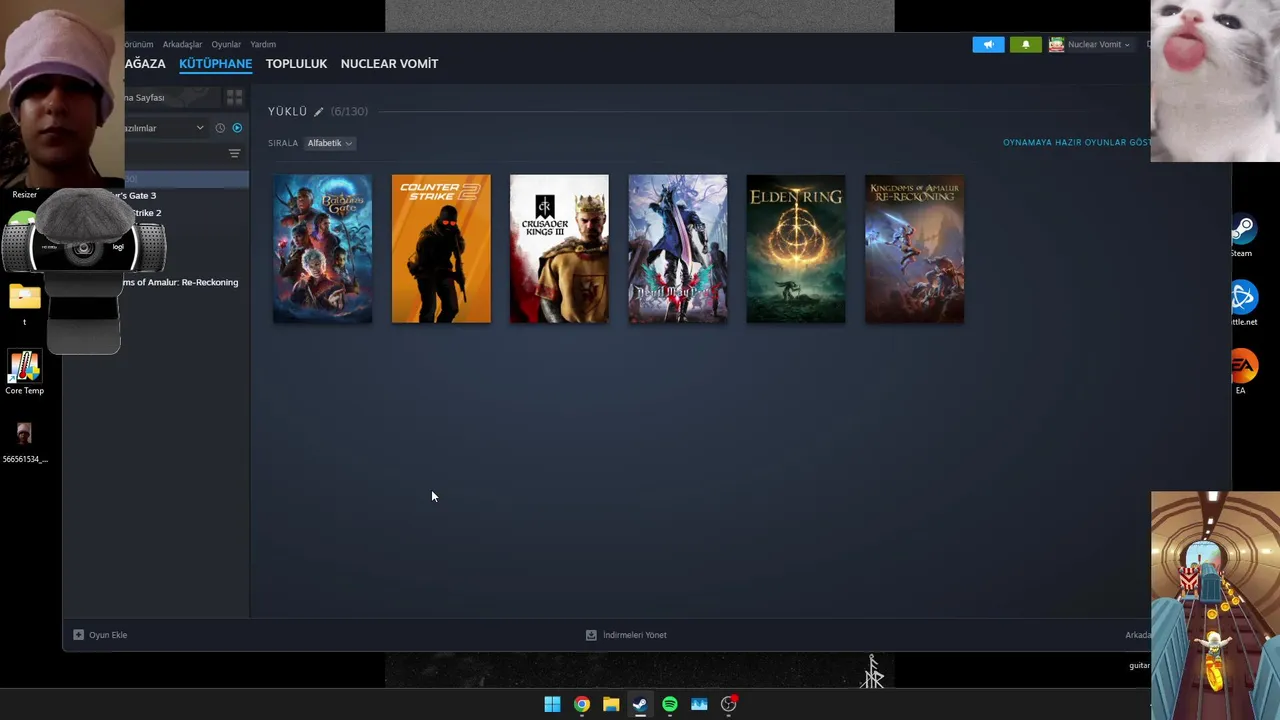Open the Arkadaşlar menu
1280x720 pixels.
pyautogui.click(x=182, y=44)
